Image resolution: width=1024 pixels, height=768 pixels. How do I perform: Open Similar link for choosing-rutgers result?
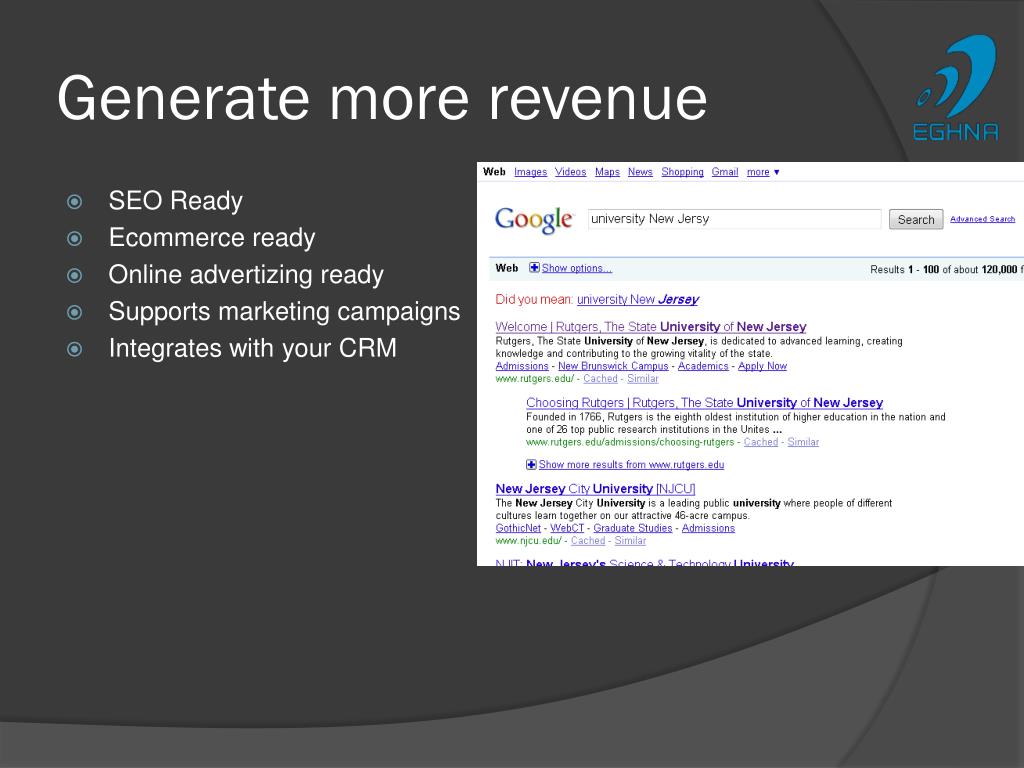tap(803, 442)
